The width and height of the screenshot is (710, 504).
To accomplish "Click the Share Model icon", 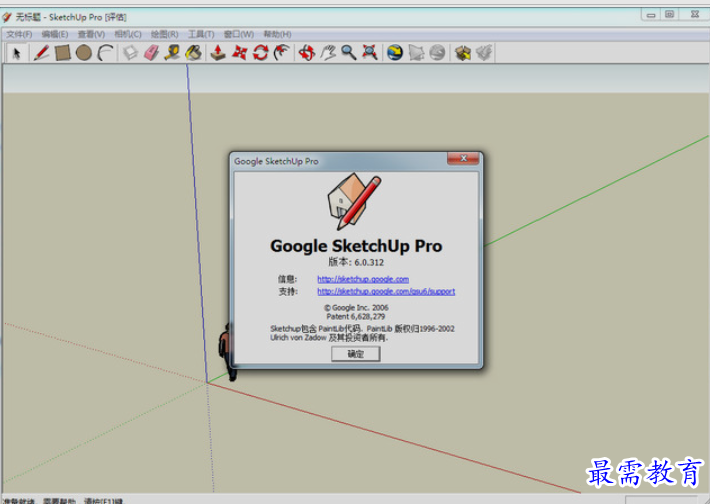I will click(x=484, y=53).
